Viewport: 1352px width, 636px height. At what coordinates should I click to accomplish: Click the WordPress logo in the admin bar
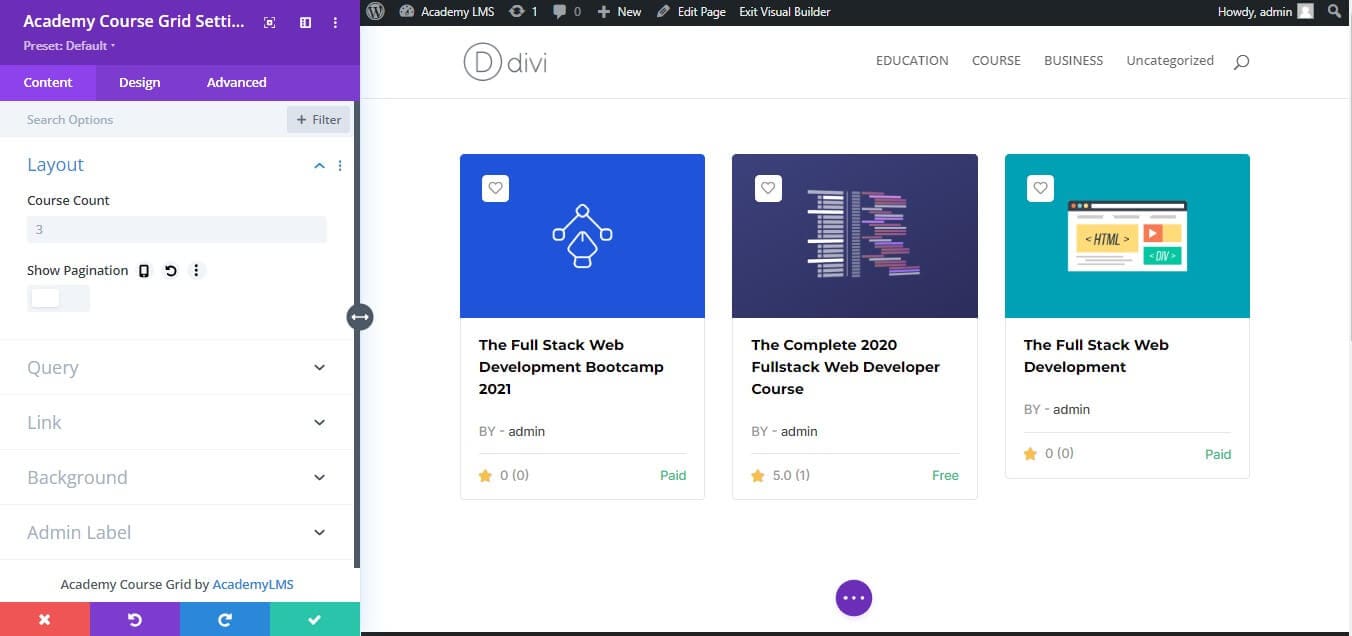click(x=375, y=11)
